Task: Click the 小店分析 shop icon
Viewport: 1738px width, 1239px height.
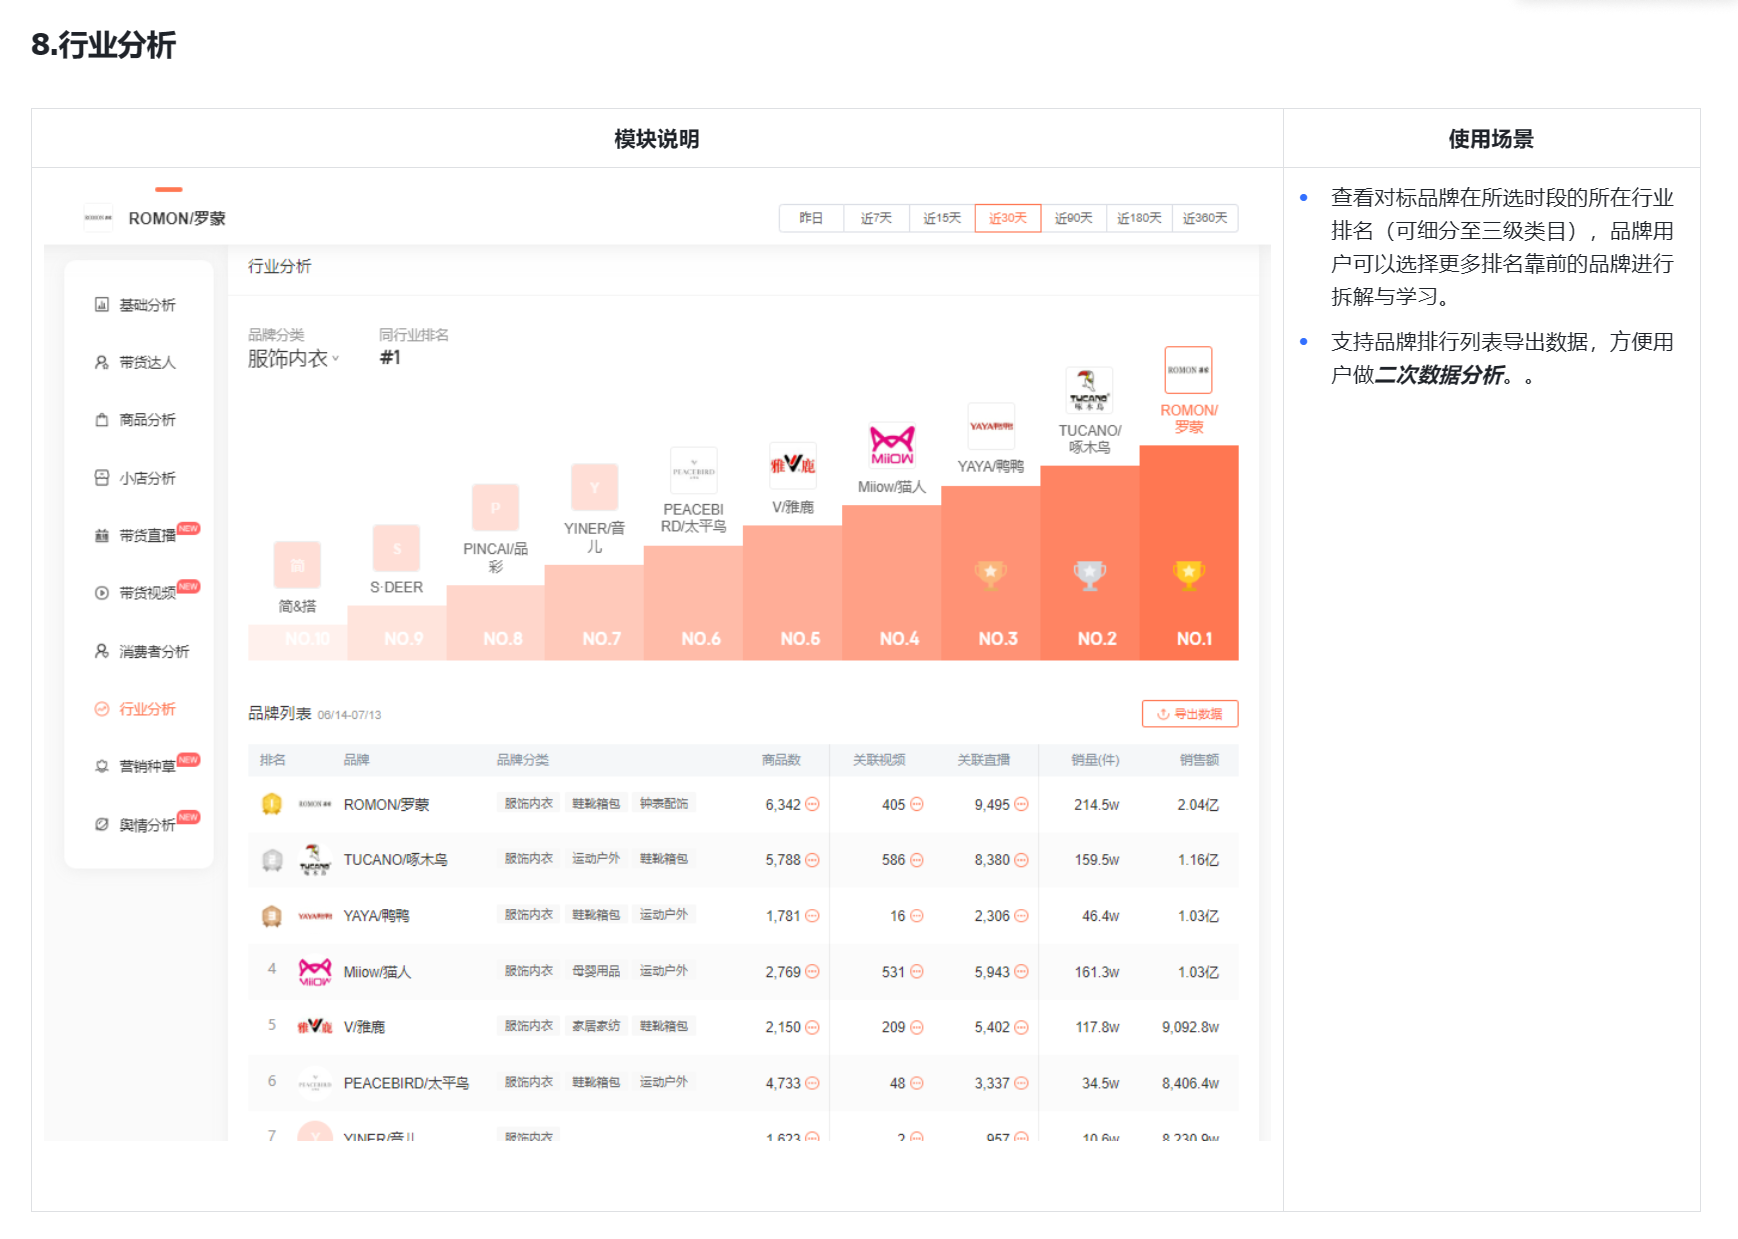Action: tap(101, 478)
